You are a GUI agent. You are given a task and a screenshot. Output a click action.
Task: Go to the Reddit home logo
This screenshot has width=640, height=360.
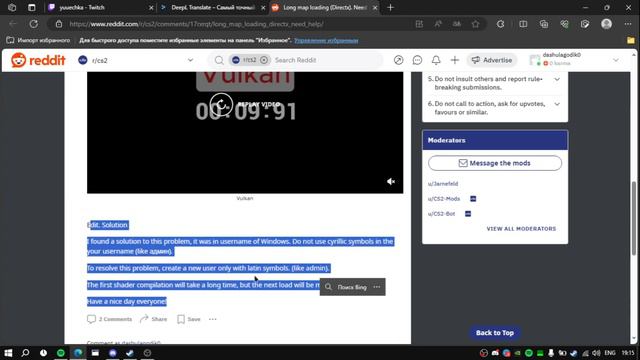click(x=38, y=60)
